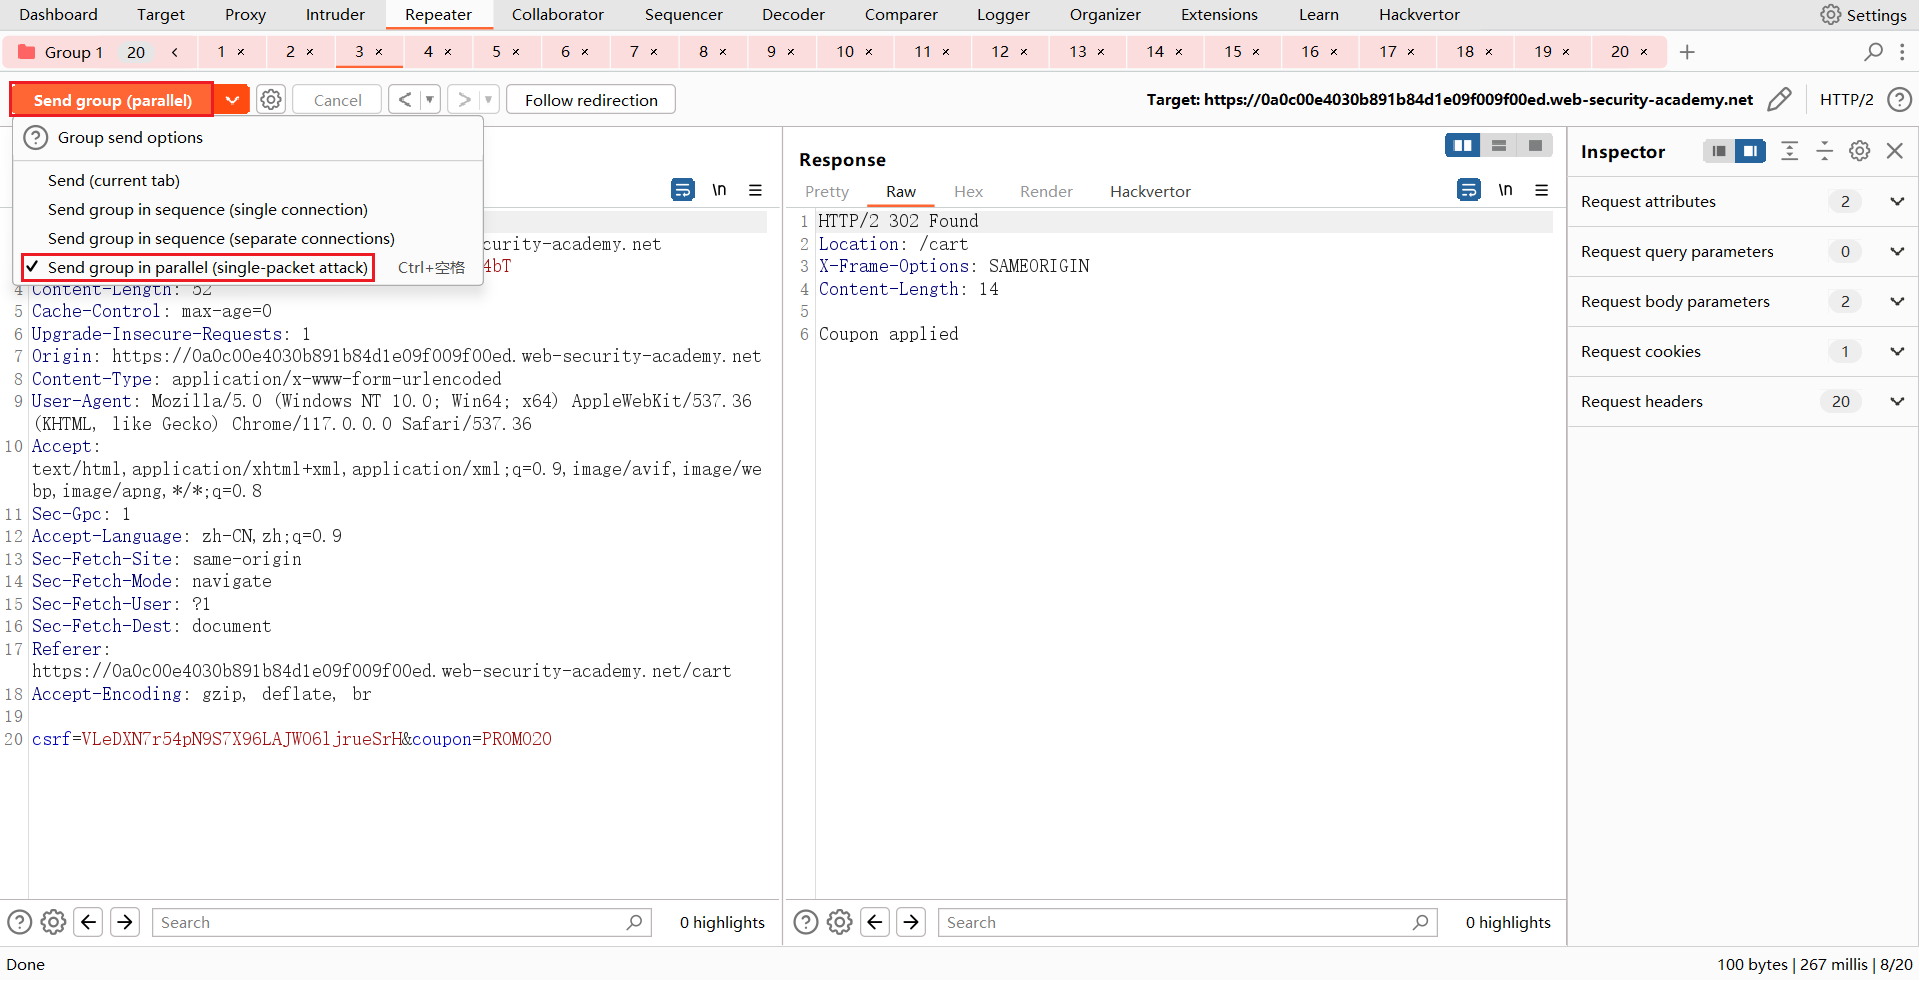The width and height of the screenshot is (1920, 981).
Task: Choose Send group in sequence (separate connections)
Action: click(221, 239)
